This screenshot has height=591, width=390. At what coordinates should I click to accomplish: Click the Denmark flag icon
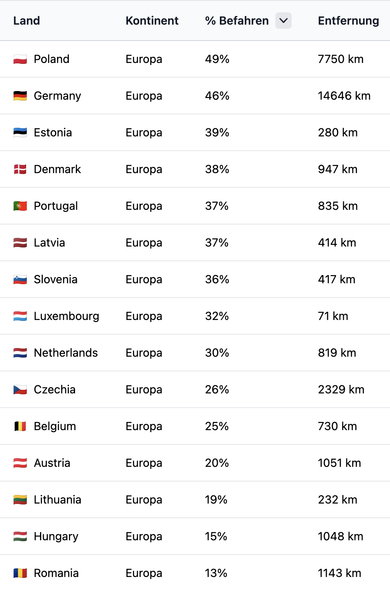click(20, 169)
